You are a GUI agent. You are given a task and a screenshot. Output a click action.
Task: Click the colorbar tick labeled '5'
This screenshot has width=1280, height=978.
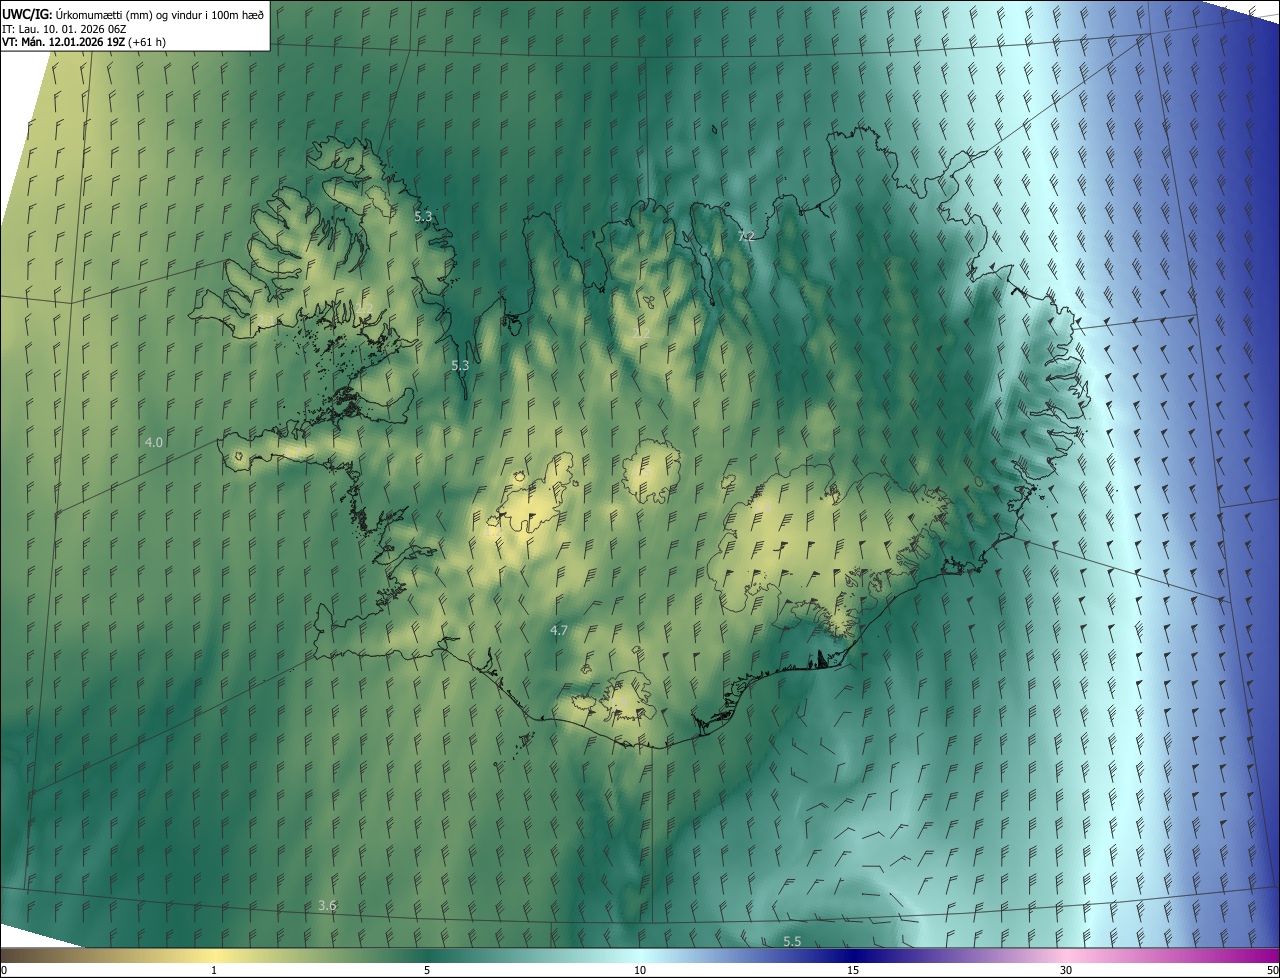(427, 970)
